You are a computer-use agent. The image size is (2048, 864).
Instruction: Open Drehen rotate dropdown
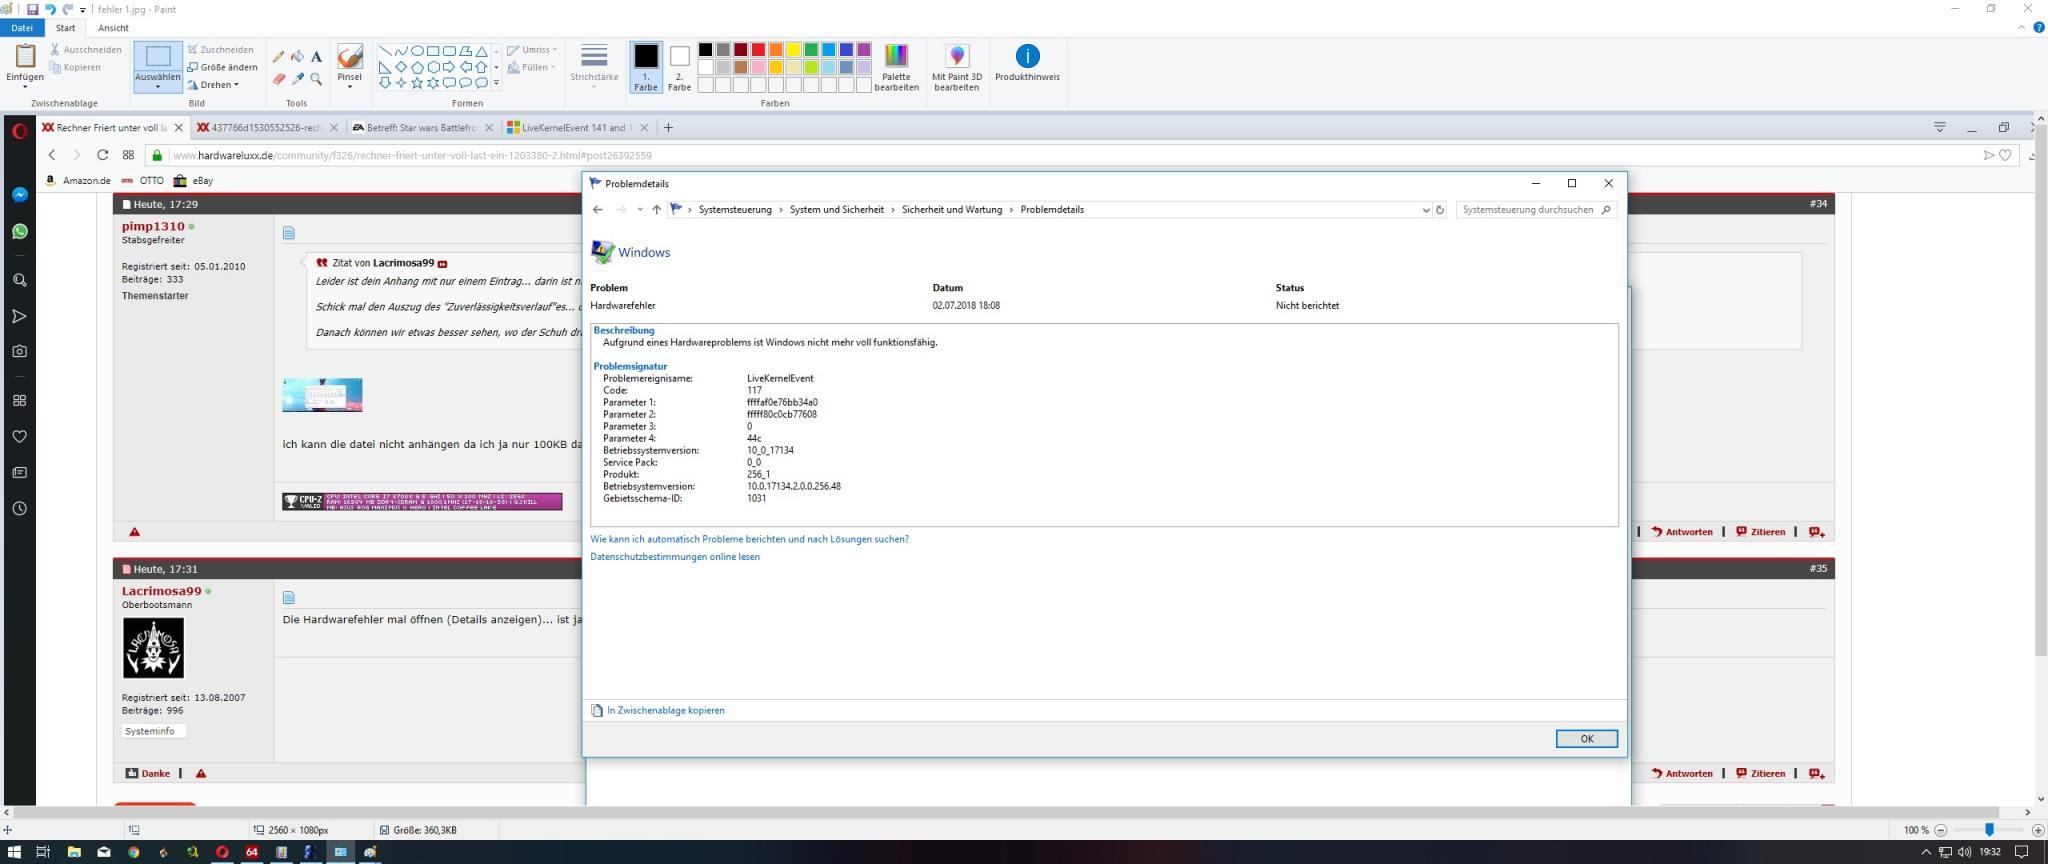click(213, 85)
